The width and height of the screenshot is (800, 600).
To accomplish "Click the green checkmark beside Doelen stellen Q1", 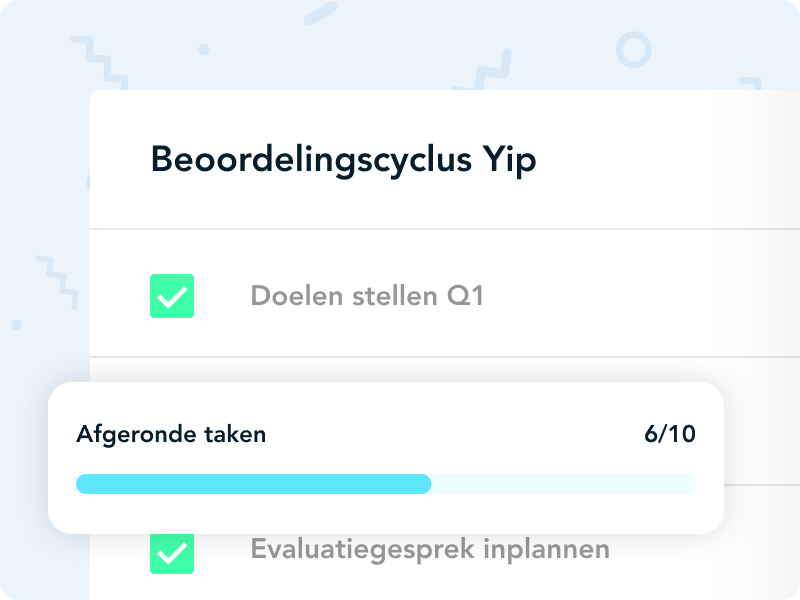I will (x=171, y=296).
